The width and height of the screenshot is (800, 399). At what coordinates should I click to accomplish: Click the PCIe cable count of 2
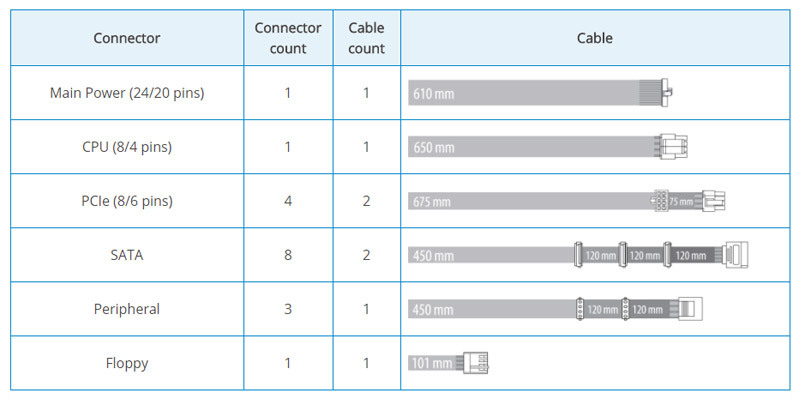coord(366,201)
